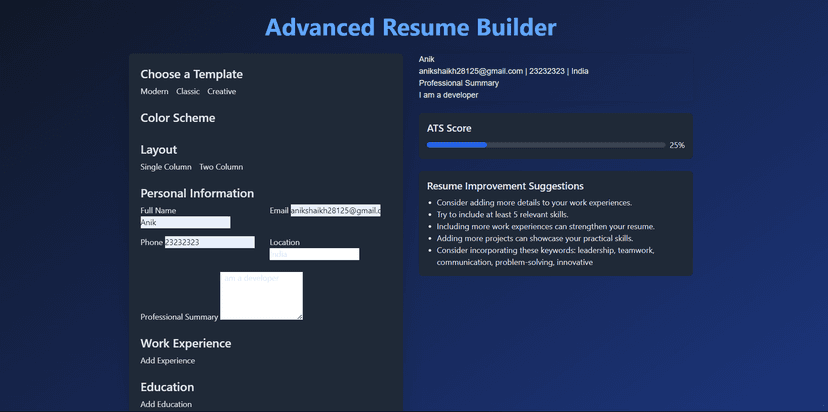Click the Full Name input field
The height and width of the screenshot is (412, 828).
[x=185, y=222]
